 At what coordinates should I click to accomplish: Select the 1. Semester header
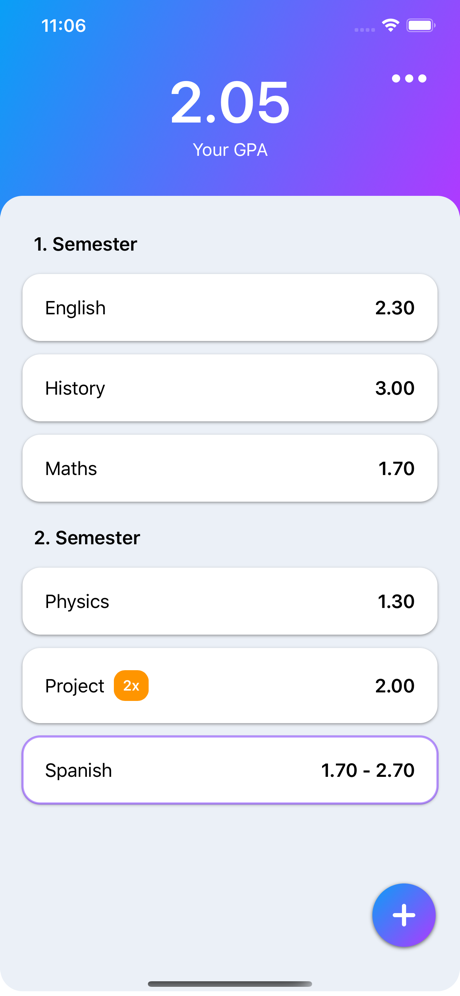pos(86,244)
